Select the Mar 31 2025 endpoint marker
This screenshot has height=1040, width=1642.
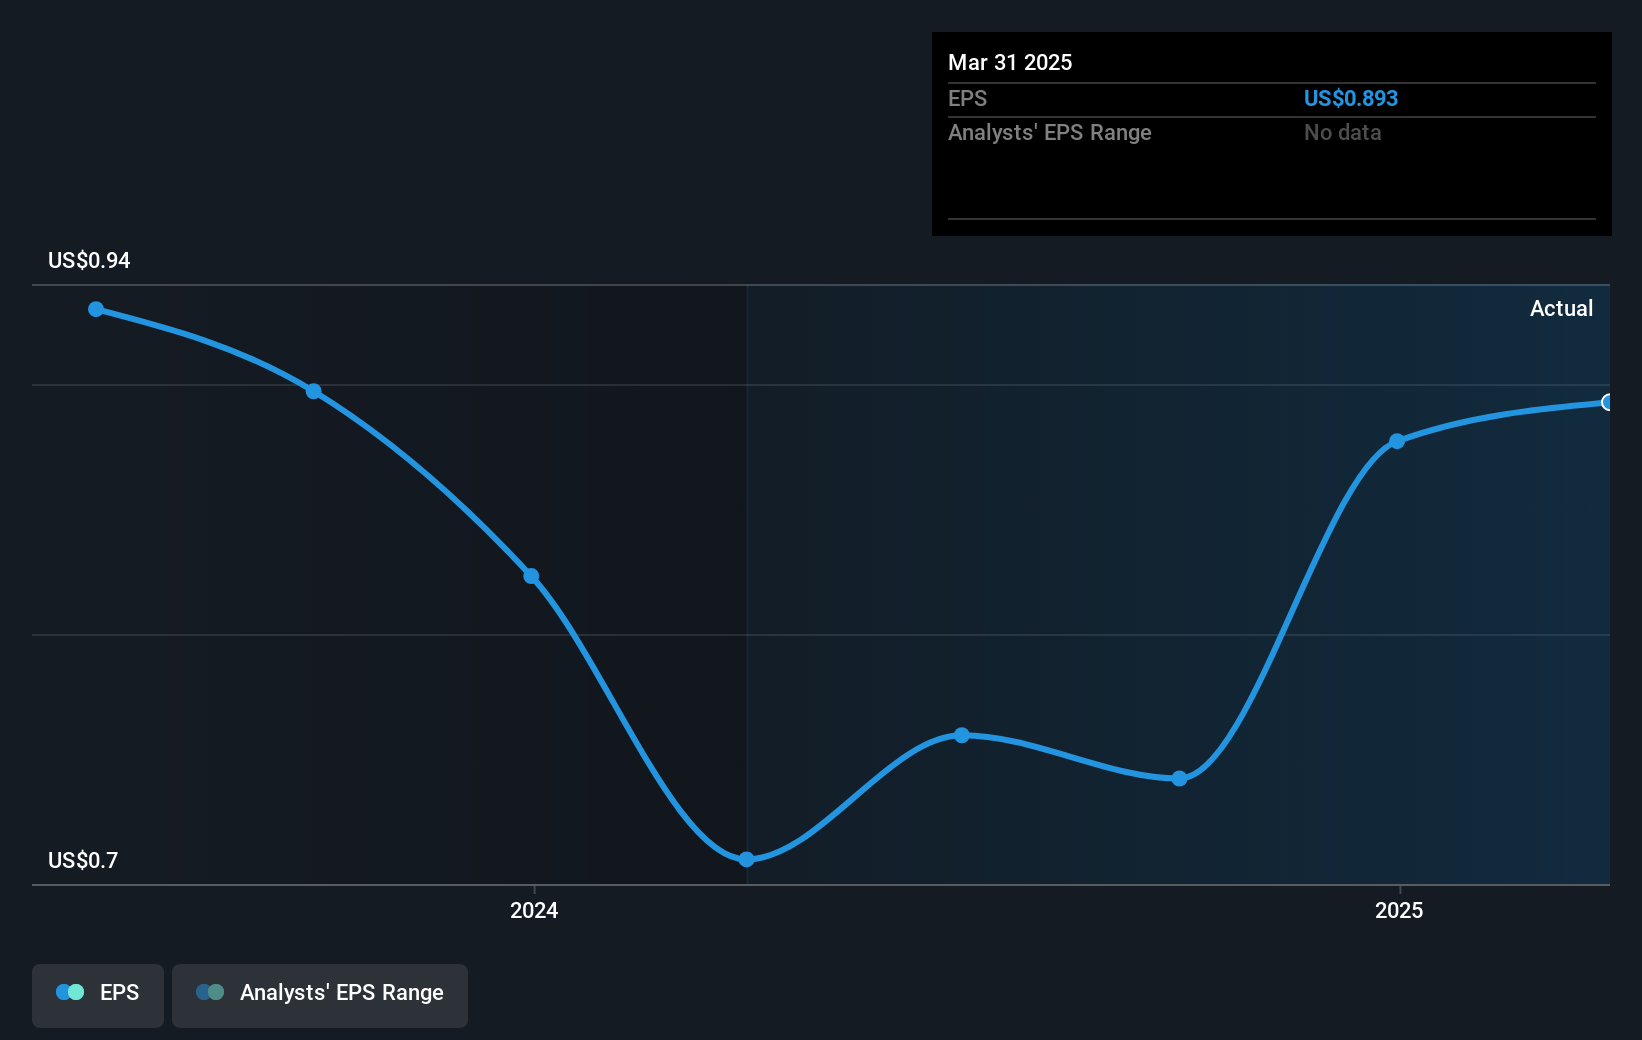point(1608,402)
